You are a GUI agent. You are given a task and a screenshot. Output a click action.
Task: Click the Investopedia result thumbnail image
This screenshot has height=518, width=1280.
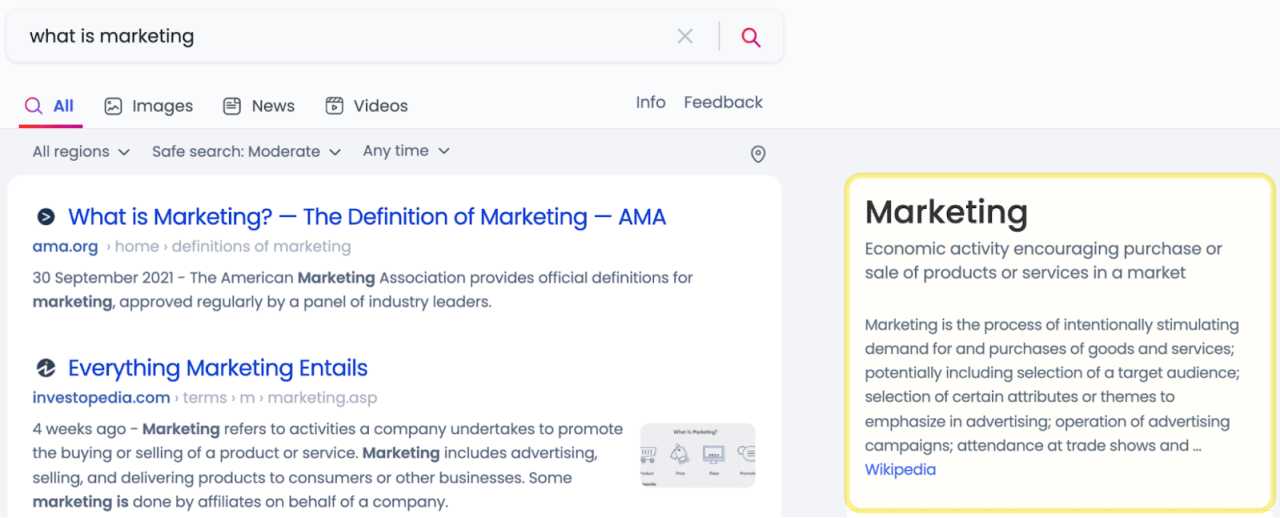(698, 455)
